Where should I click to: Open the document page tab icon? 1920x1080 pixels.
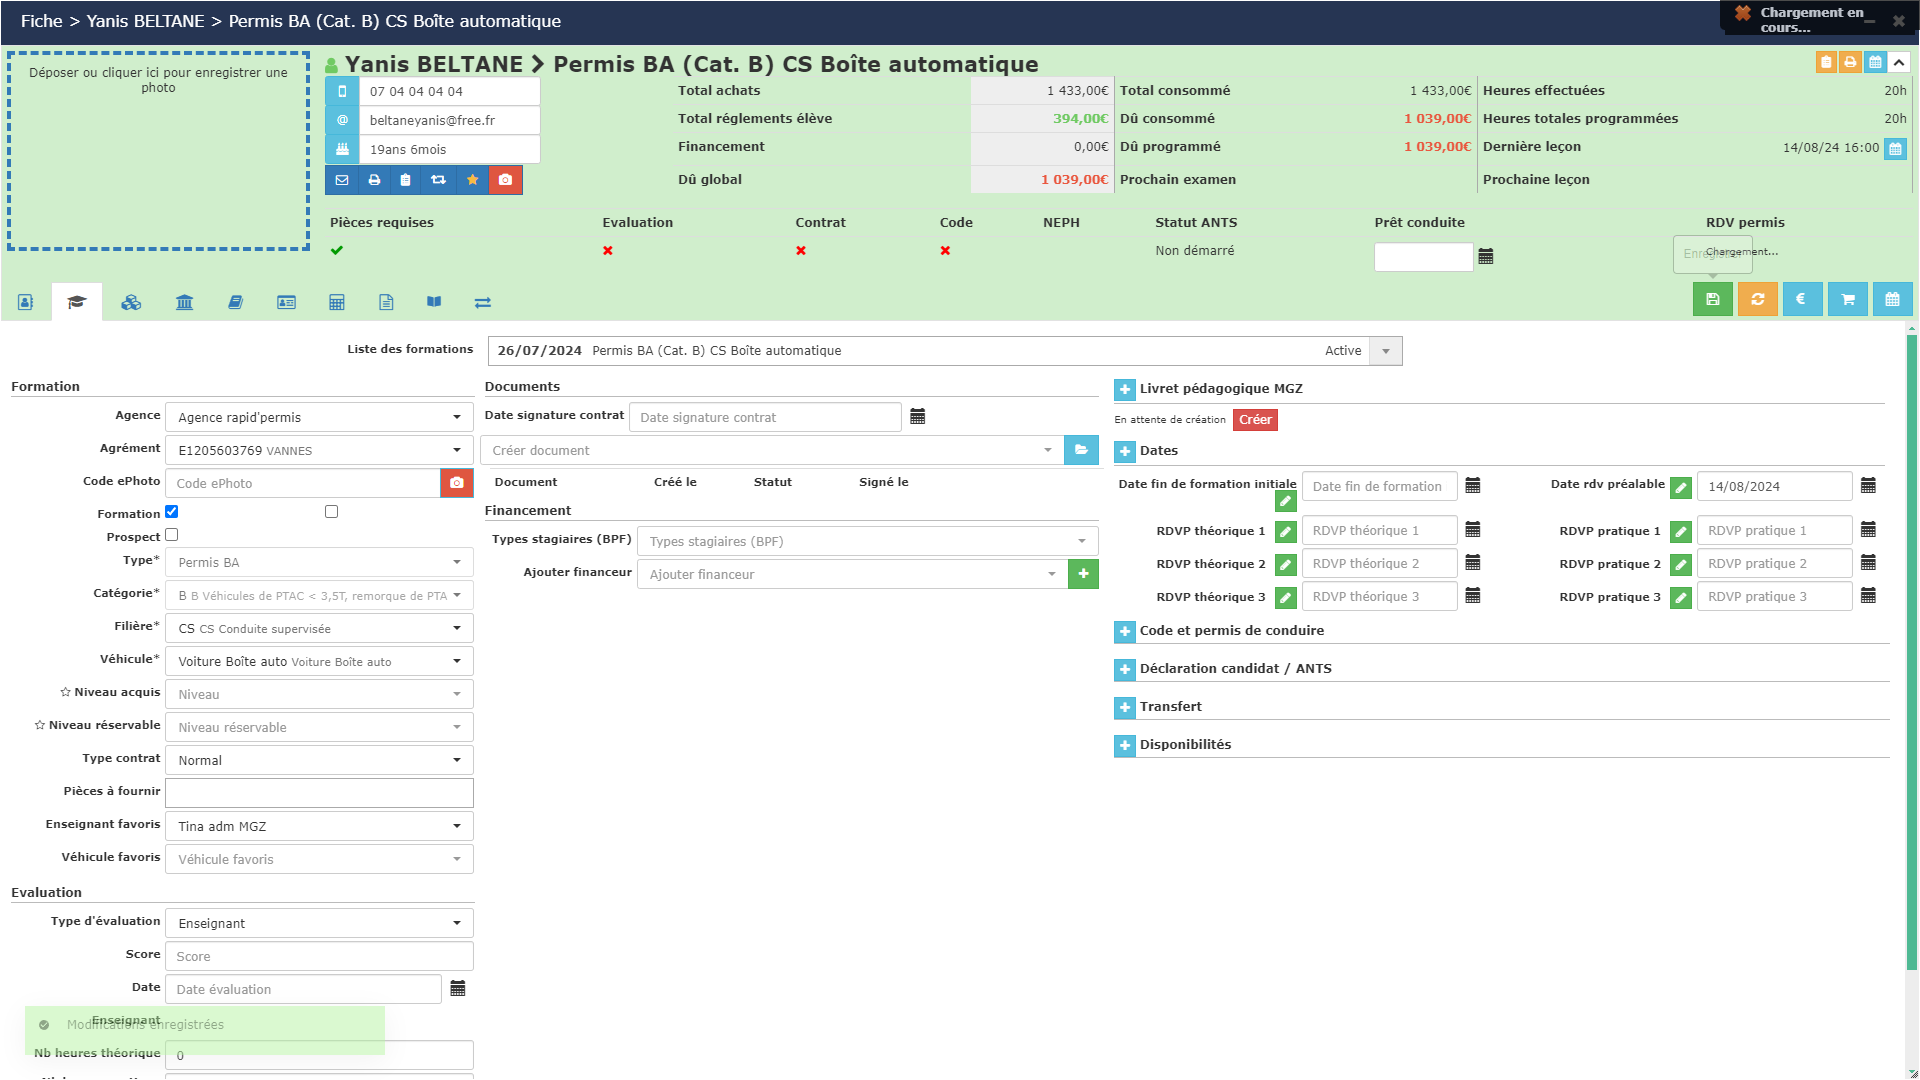tap(386, 302)
